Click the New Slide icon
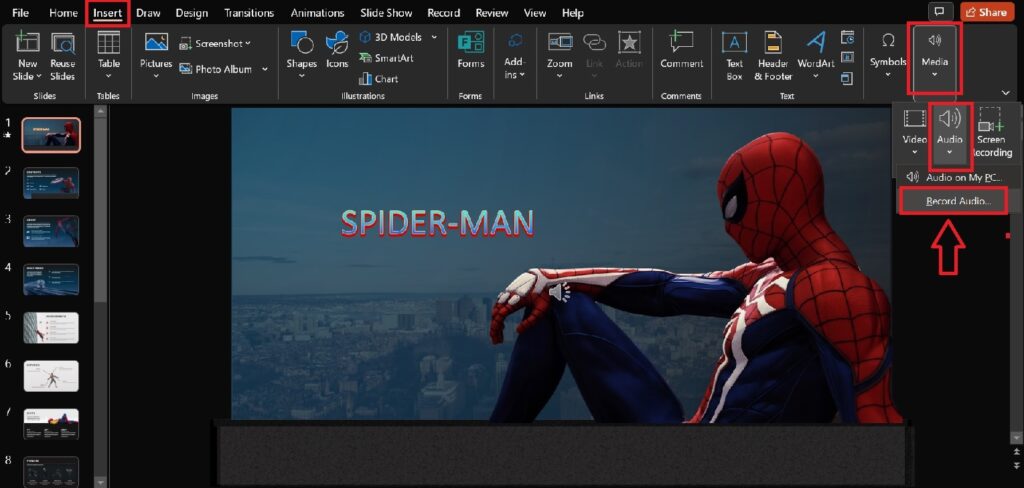This screenshot has width=1024, height=488. tap(27, 42)
